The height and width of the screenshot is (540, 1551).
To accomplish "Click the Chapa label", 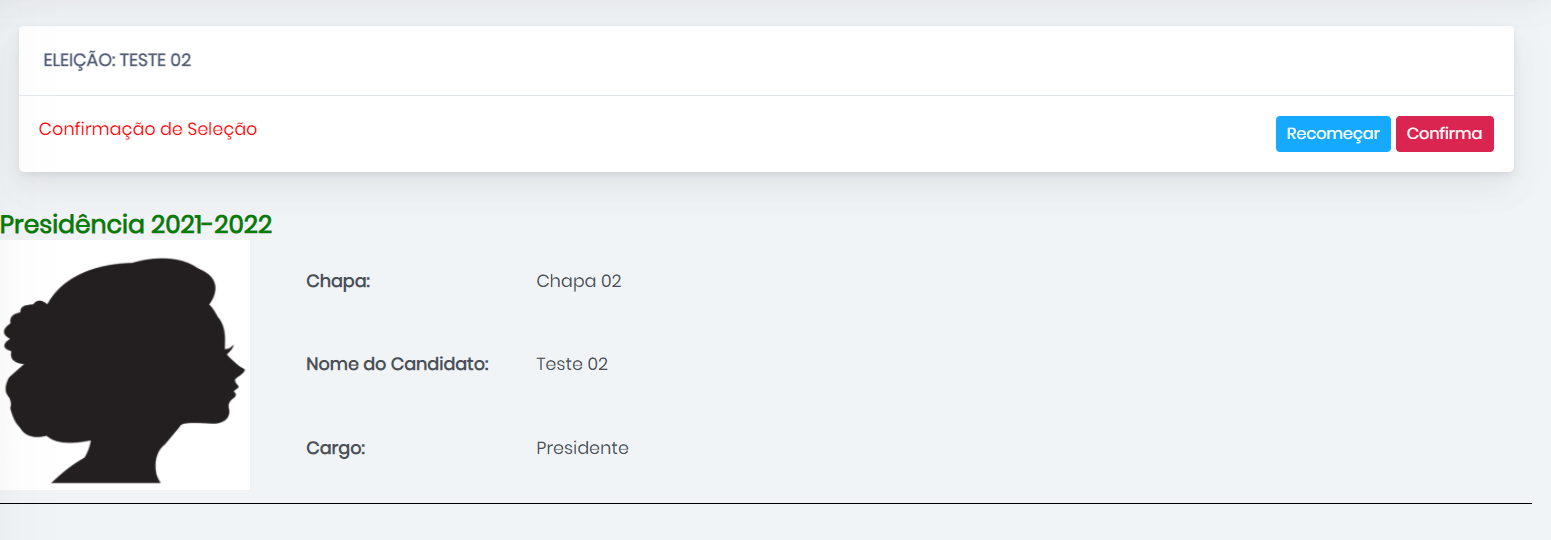I will point(338,281).
